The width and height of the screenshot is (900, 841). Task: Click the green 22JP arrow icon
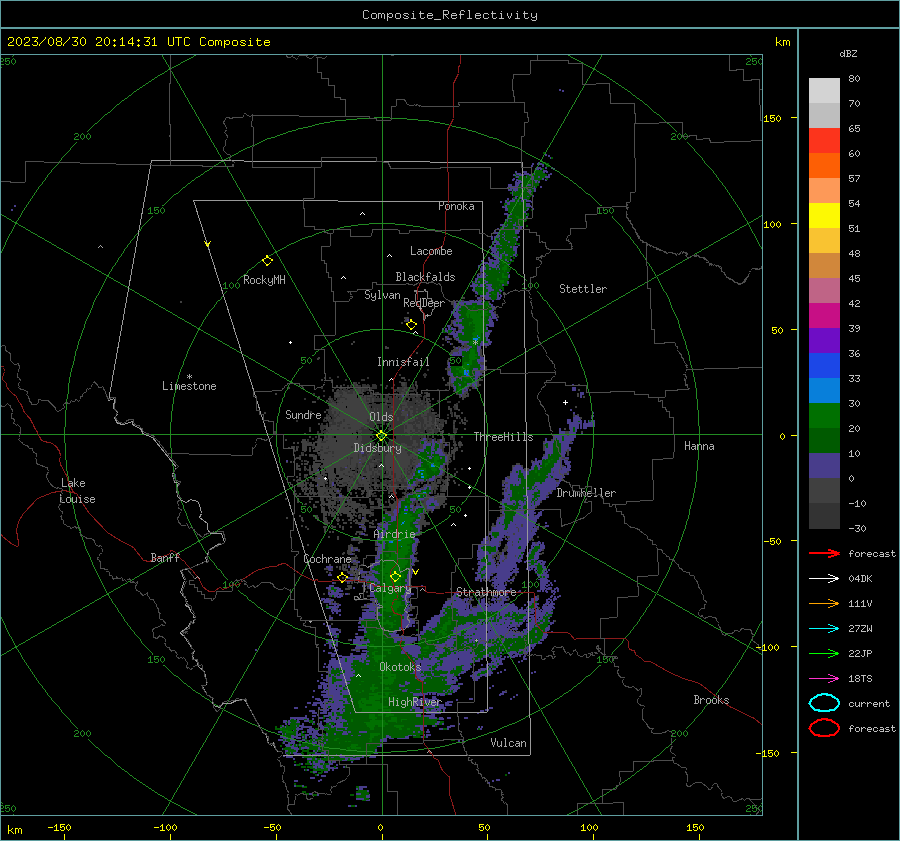coord(824,653)
